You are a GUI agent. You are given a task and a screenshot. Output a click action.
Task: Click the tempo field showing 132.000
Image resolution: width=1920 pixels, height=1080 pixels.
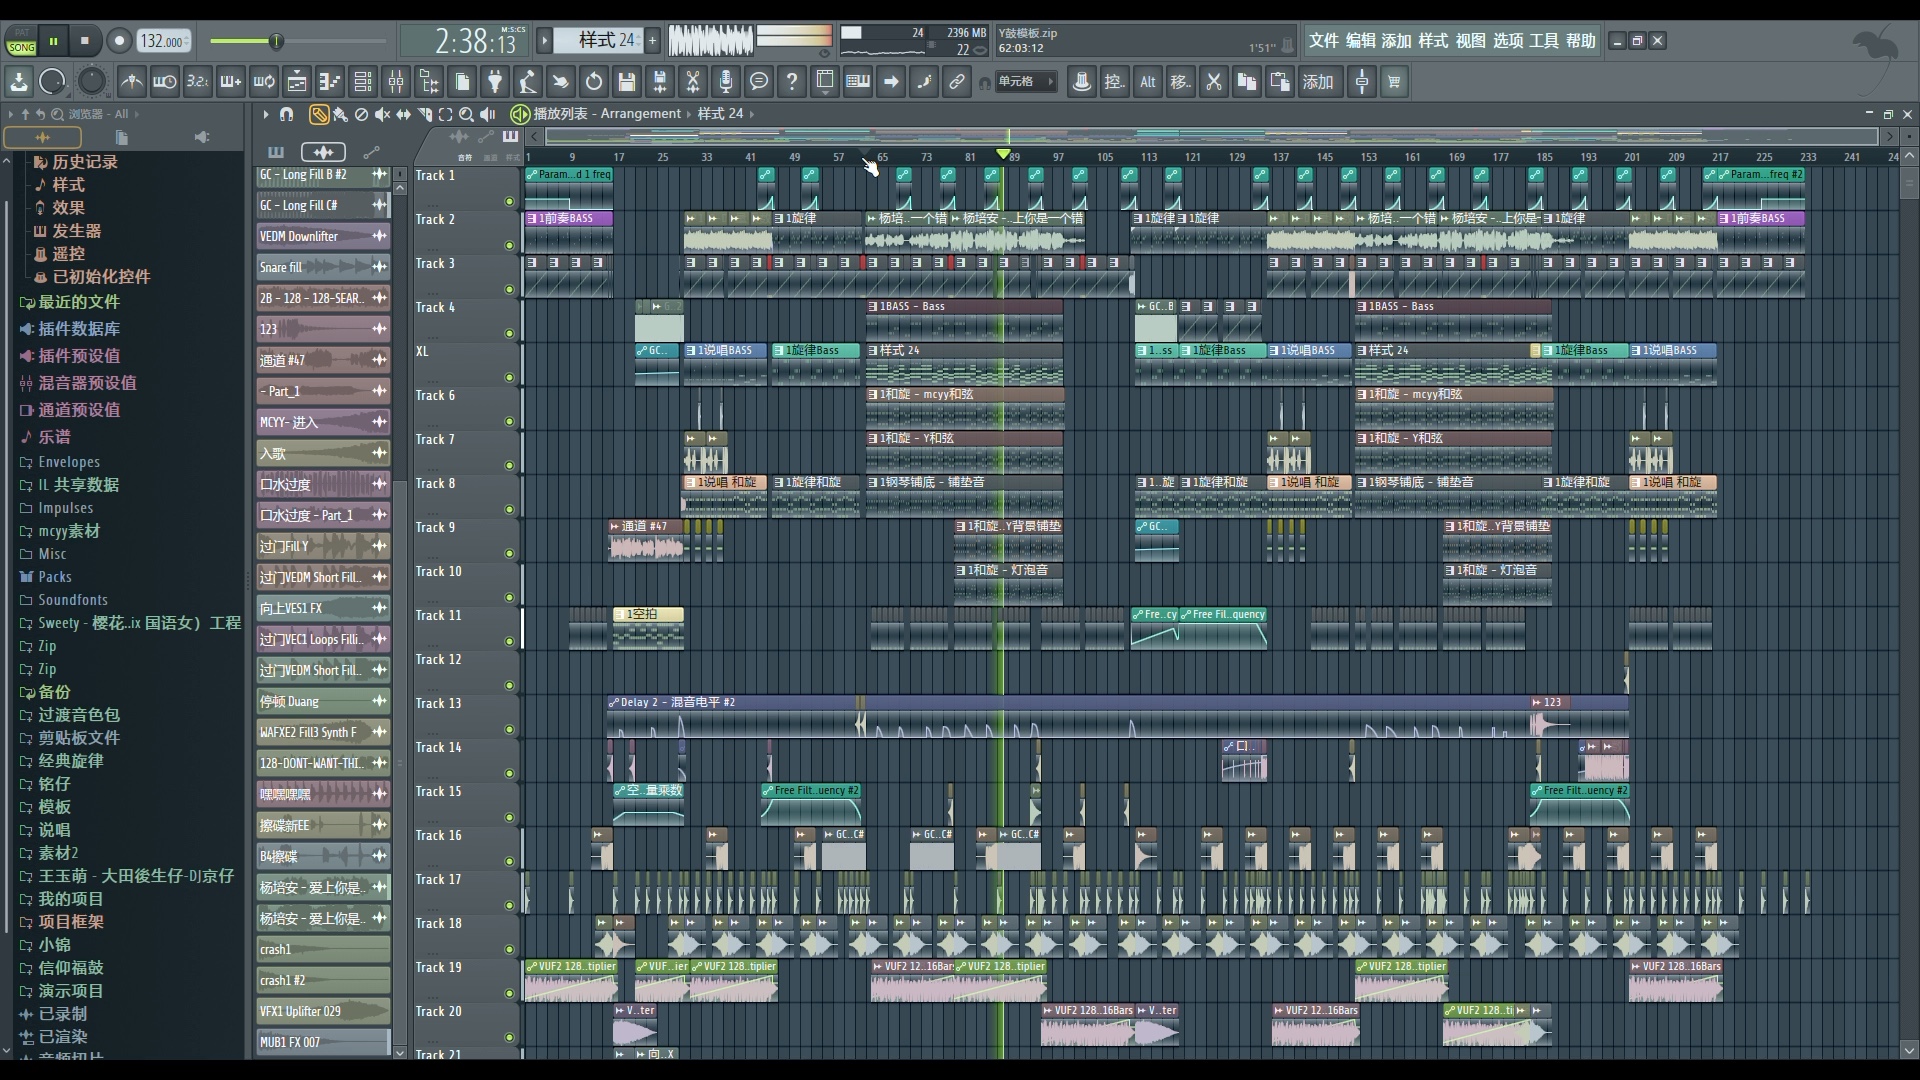point(163,41)
